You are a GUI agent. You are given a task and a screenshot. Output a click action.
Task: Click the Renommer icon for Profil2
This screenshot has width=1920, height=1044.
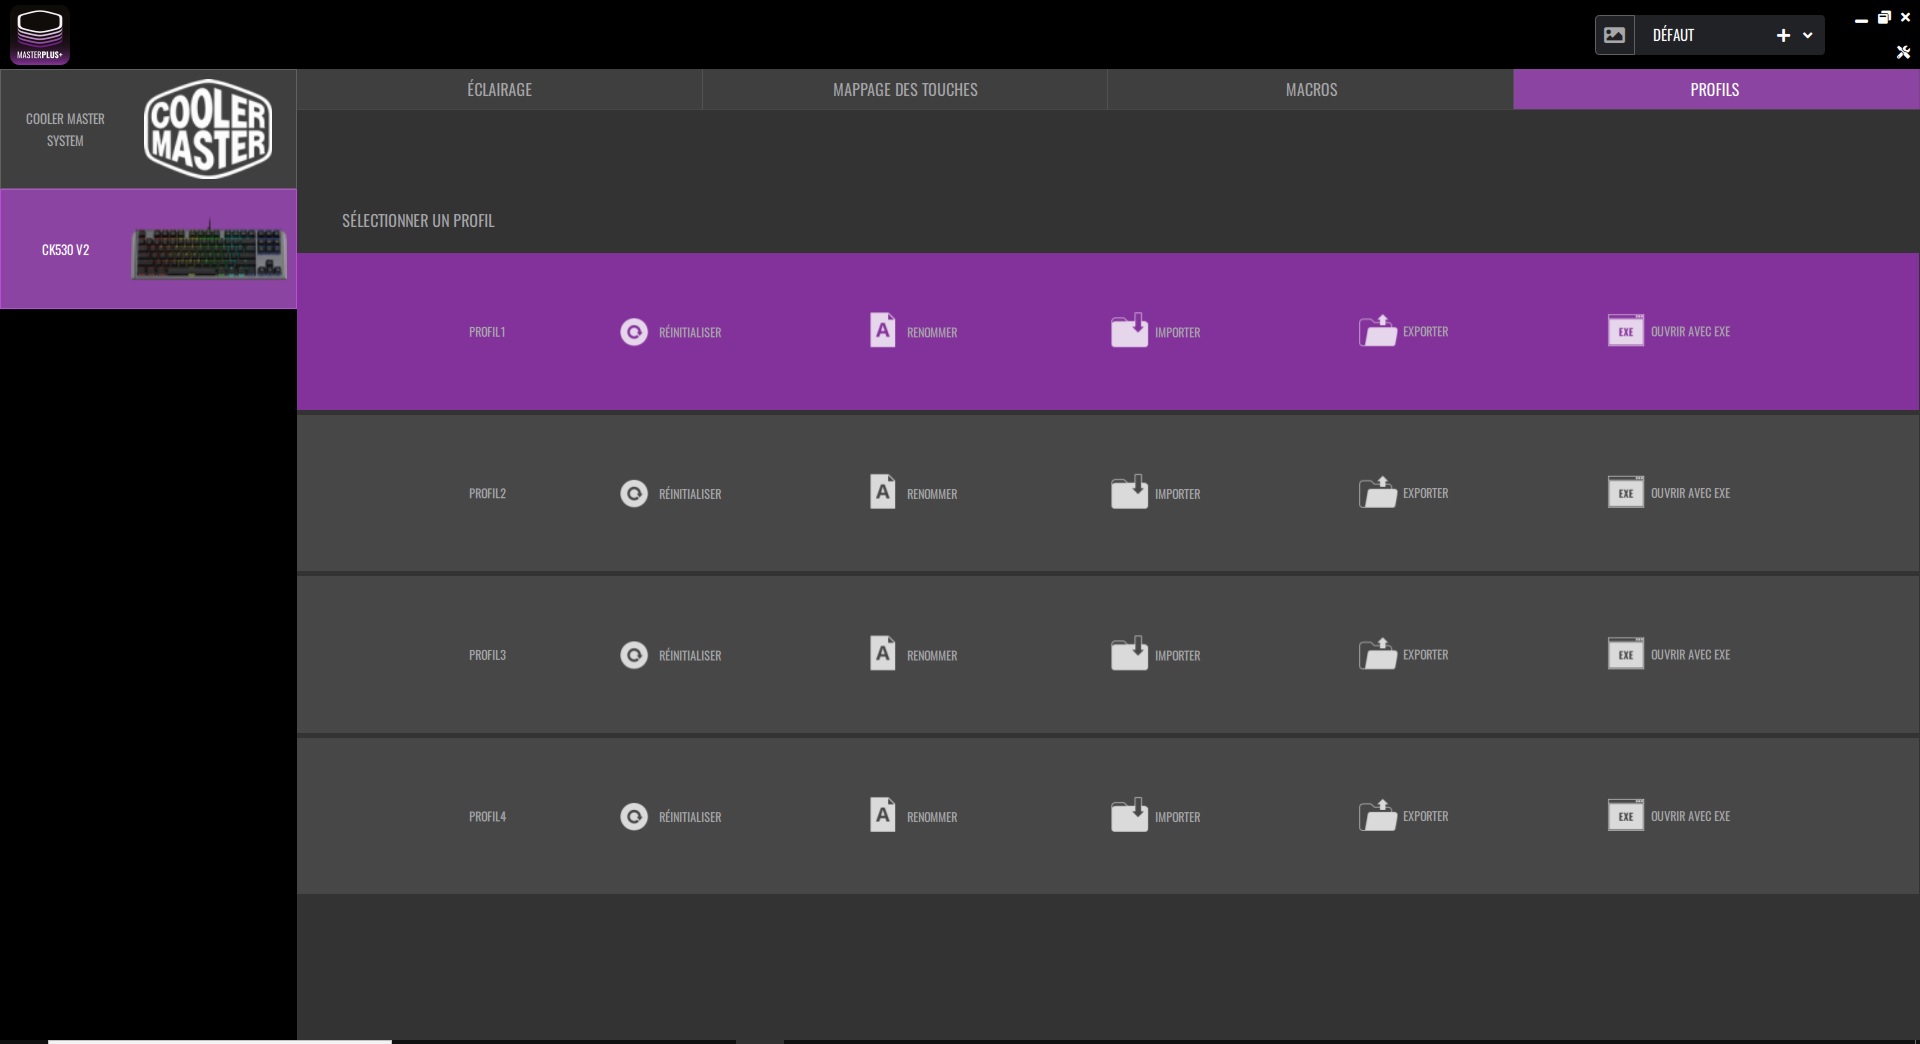[x=882, y=492]
